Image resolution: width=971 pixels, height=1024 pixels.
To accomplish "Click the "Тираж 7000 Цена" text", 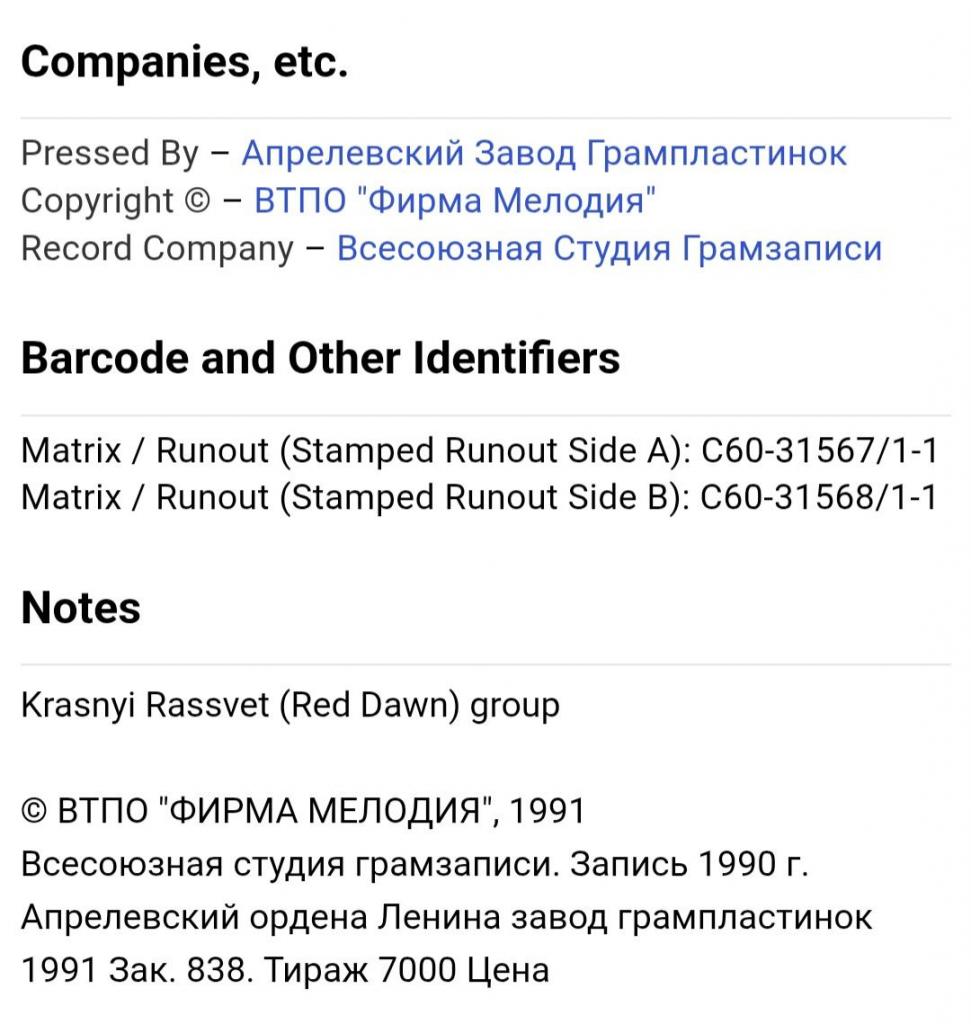I will pos(407,970).
